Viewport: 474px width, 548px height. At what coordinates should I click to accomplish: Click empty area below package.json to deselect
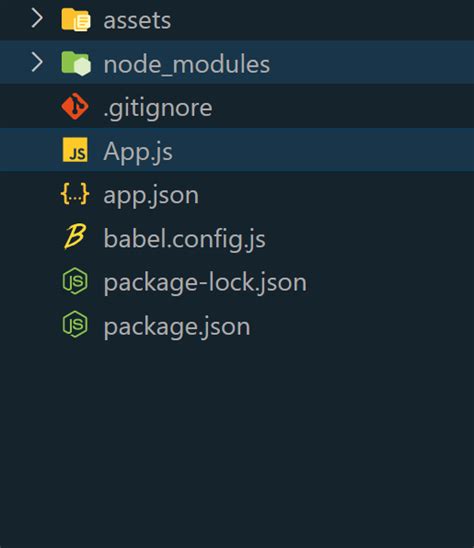[237, 444]
